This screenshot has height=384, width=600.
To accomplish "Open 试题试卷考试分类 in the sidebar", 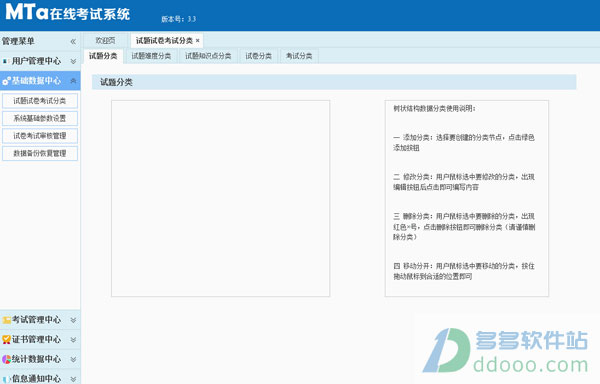I will click(x=40, y=101).
